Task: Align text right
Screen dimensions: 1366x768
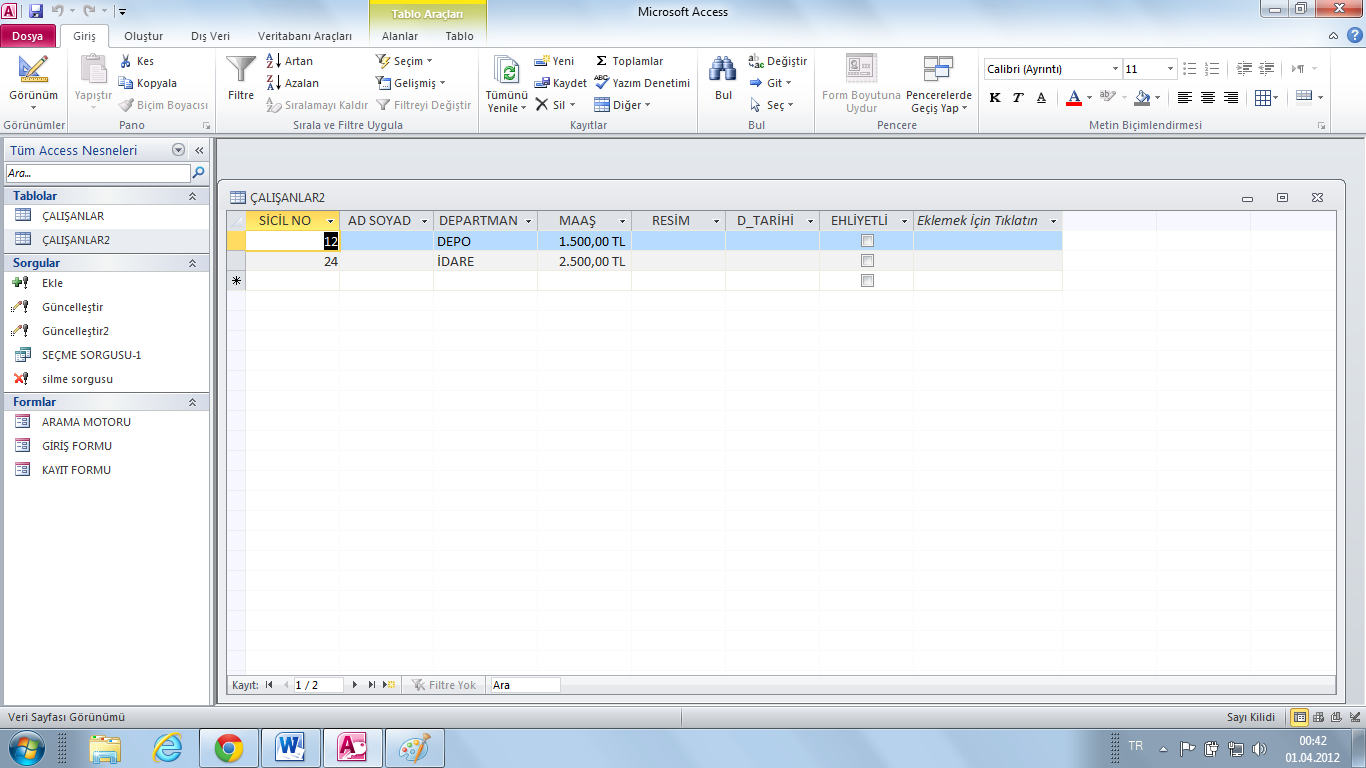Action: 1231,97
